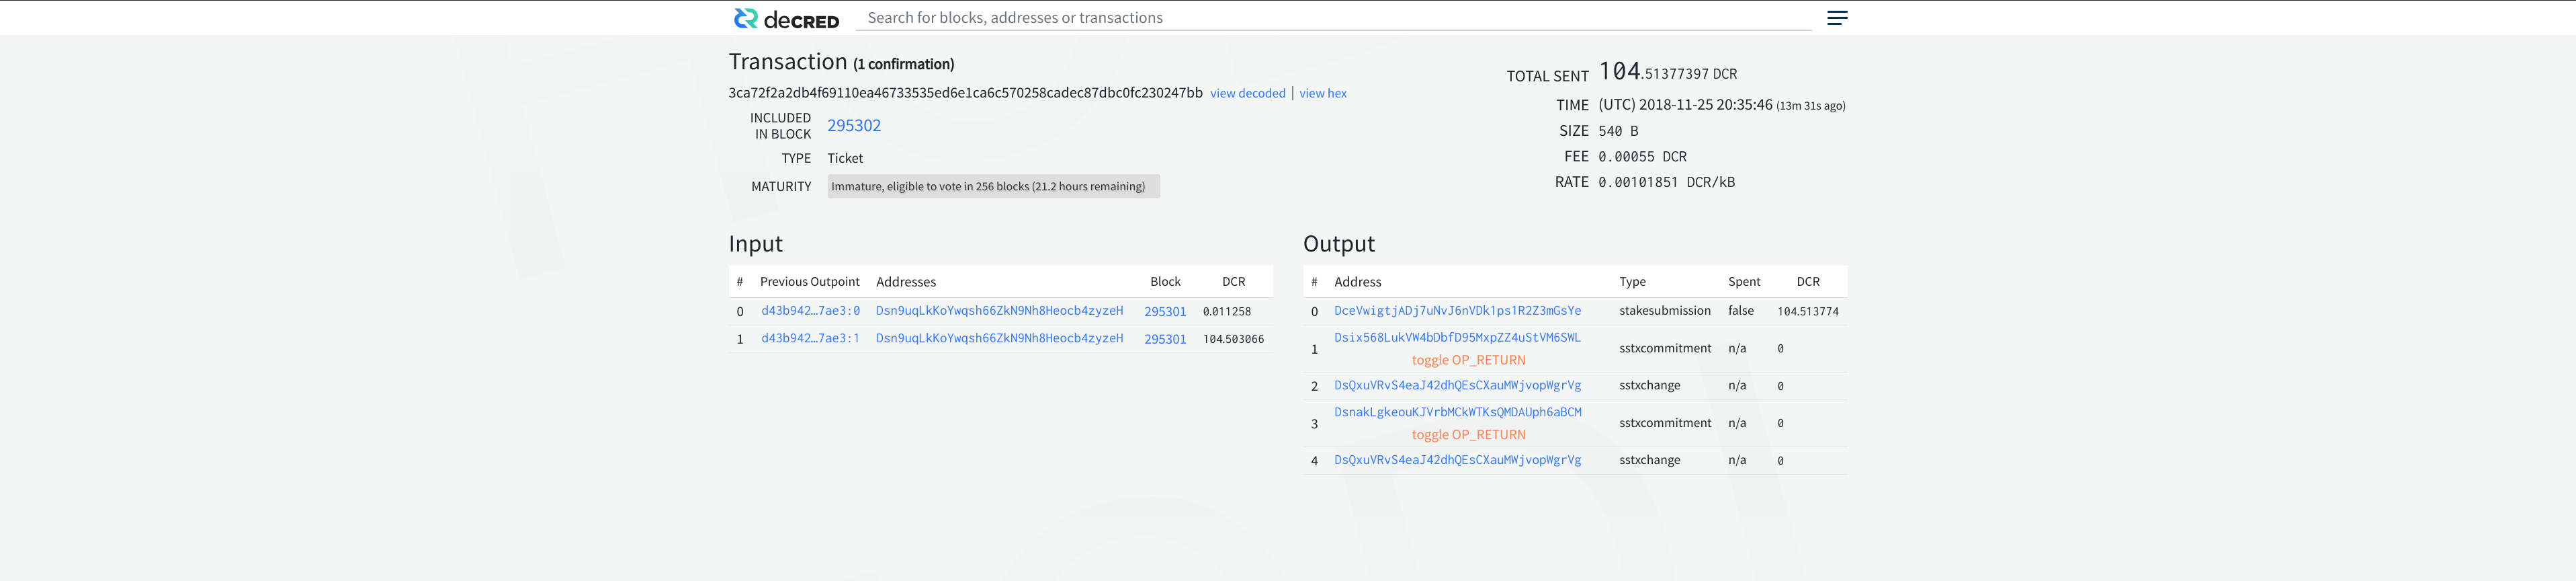This screenshot has width=2576, height=581.
Task: Toggle OP_RETURN for output 1
Action: click(1468, 360)
